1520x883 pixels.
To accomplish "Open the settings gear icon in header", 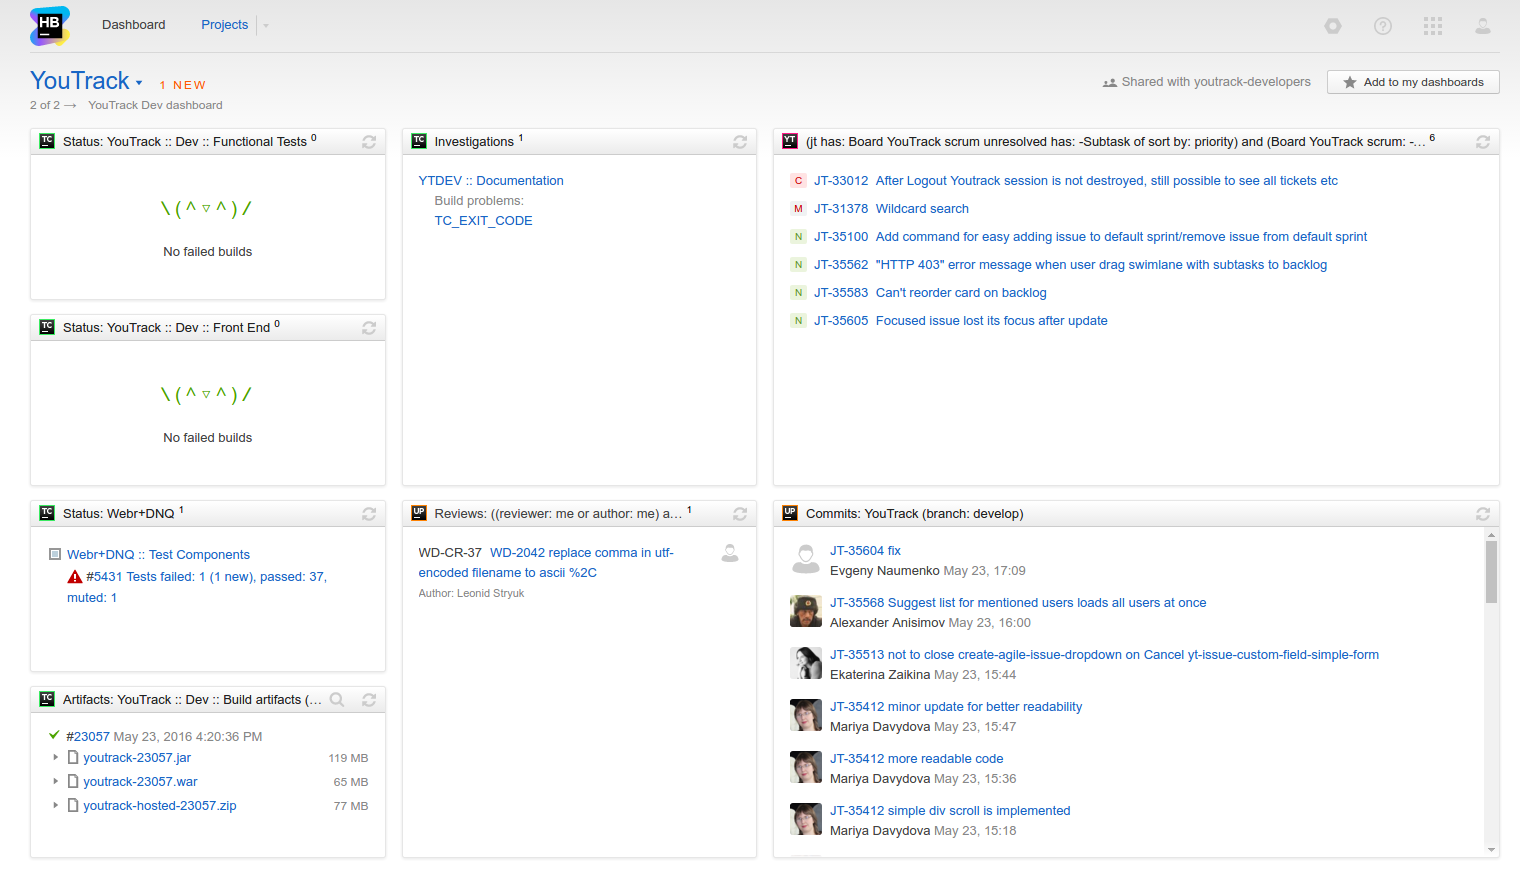I will pyautogui.click(x=1333, y=26).
